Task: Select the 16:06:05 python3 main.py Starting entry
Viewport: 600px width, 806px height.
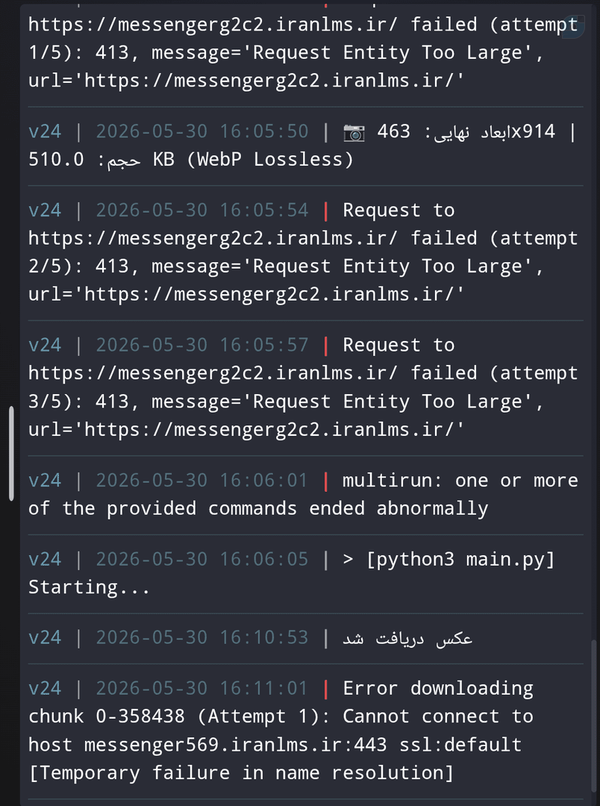Action: [305, 573]
